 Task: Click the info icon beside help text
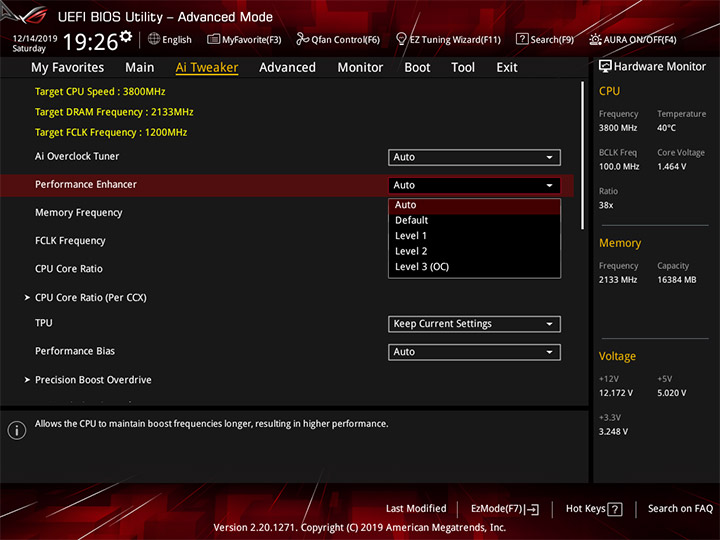pyautogui.click(x=17, y=430)
